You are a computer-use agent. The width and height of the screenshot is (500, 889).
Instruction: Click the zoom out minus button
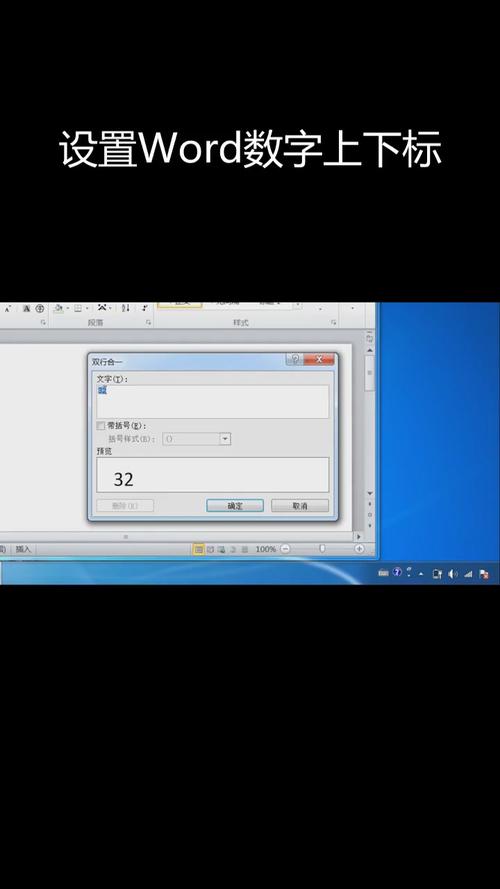tap(285, 549)
